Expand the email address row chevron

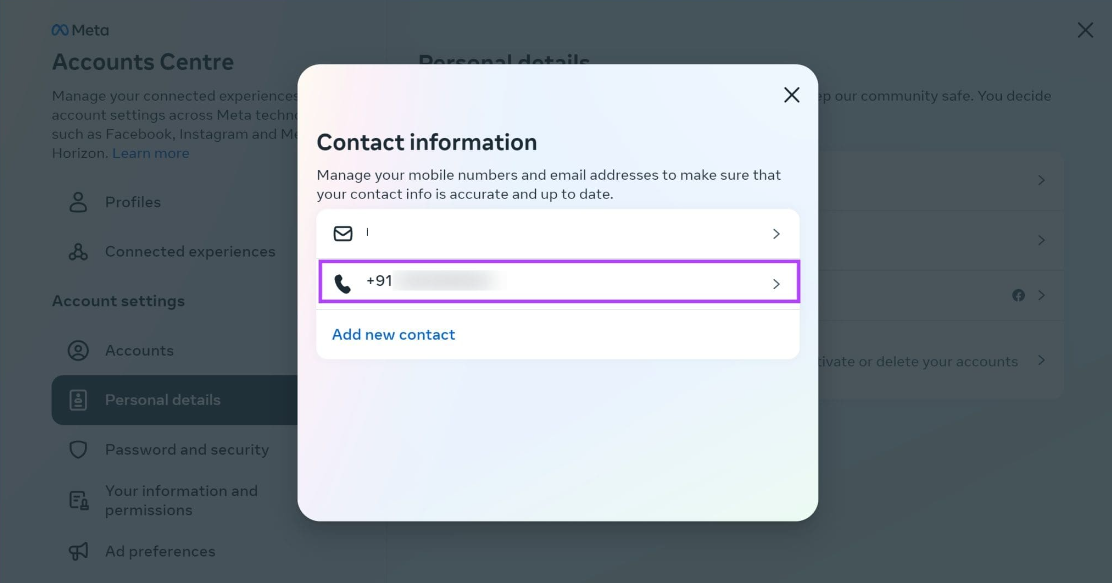coord(777,234)
